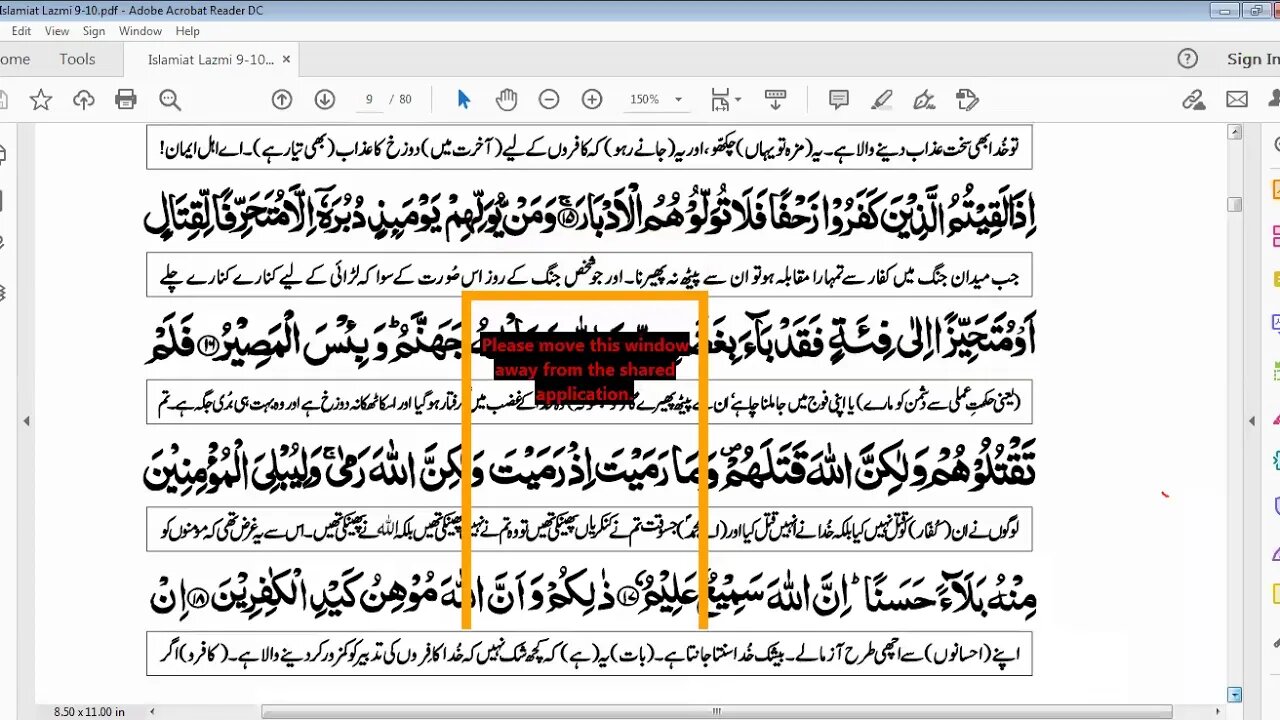Click the horizontal scrollbar thumb
The width and height of the screenshot is (1280, 720).
(x=717, y=712)
